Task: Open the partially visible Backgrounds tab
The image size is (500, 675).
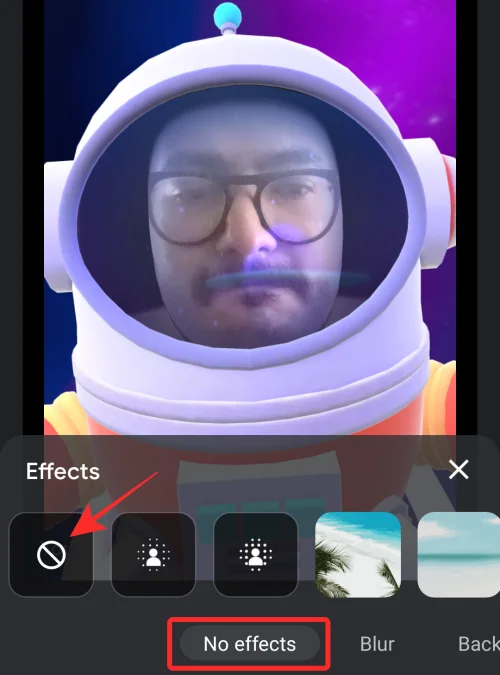Action: pos(479,644)
